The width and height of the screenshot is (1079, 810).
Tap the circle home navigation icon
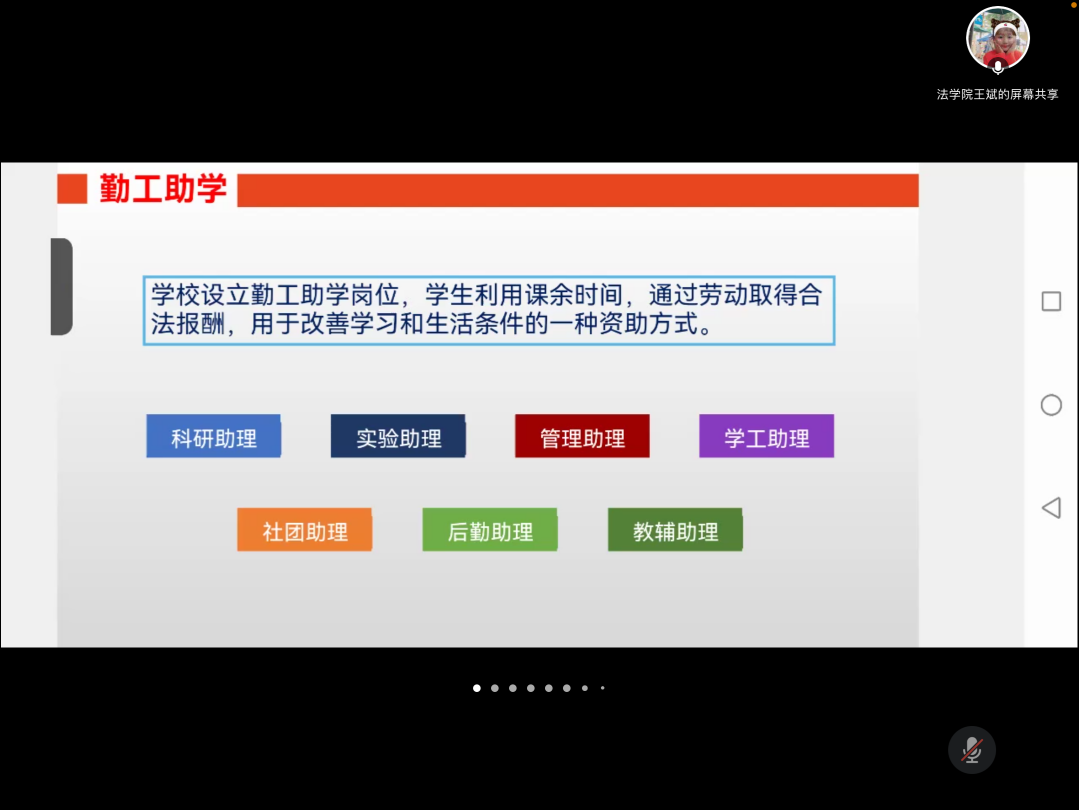(x=1051, y=405)
